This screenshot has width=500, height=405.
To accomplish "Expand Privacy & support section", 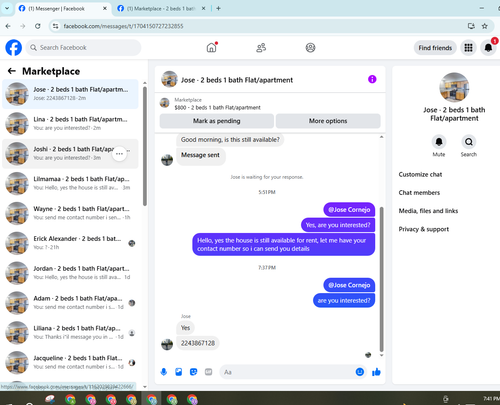I will 424,229.
